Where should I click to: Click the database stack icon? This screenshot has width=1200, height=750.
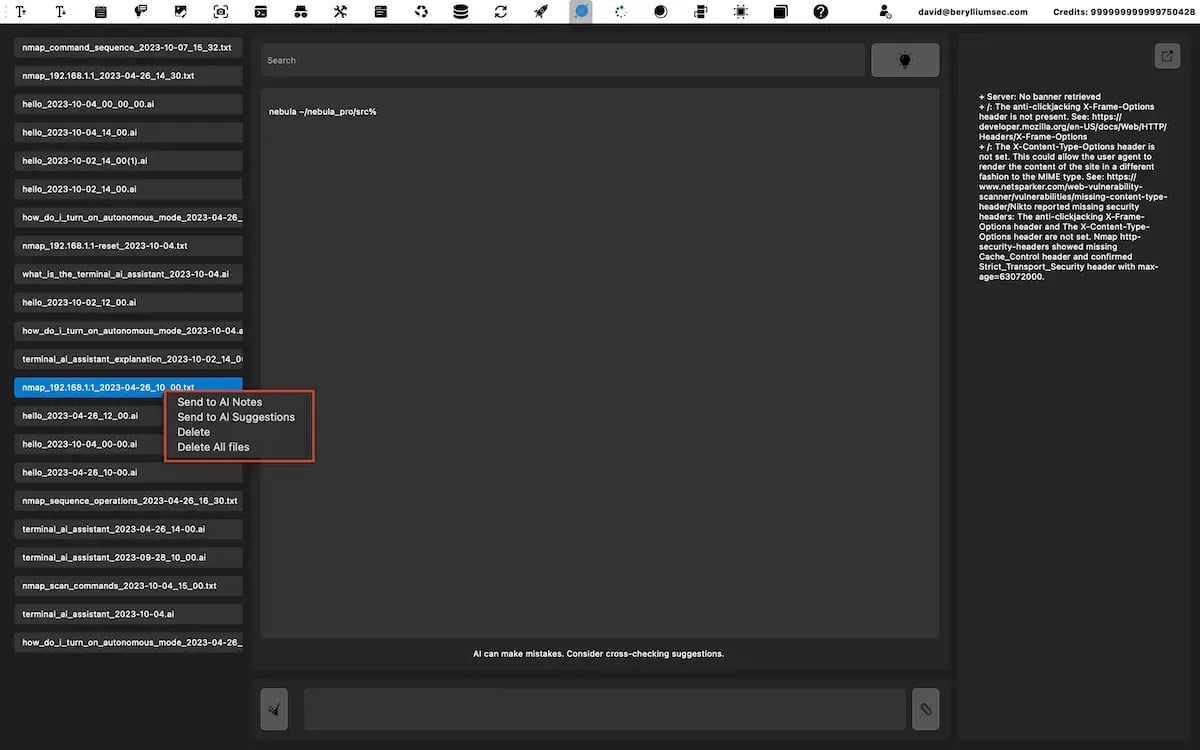(460, 12)
